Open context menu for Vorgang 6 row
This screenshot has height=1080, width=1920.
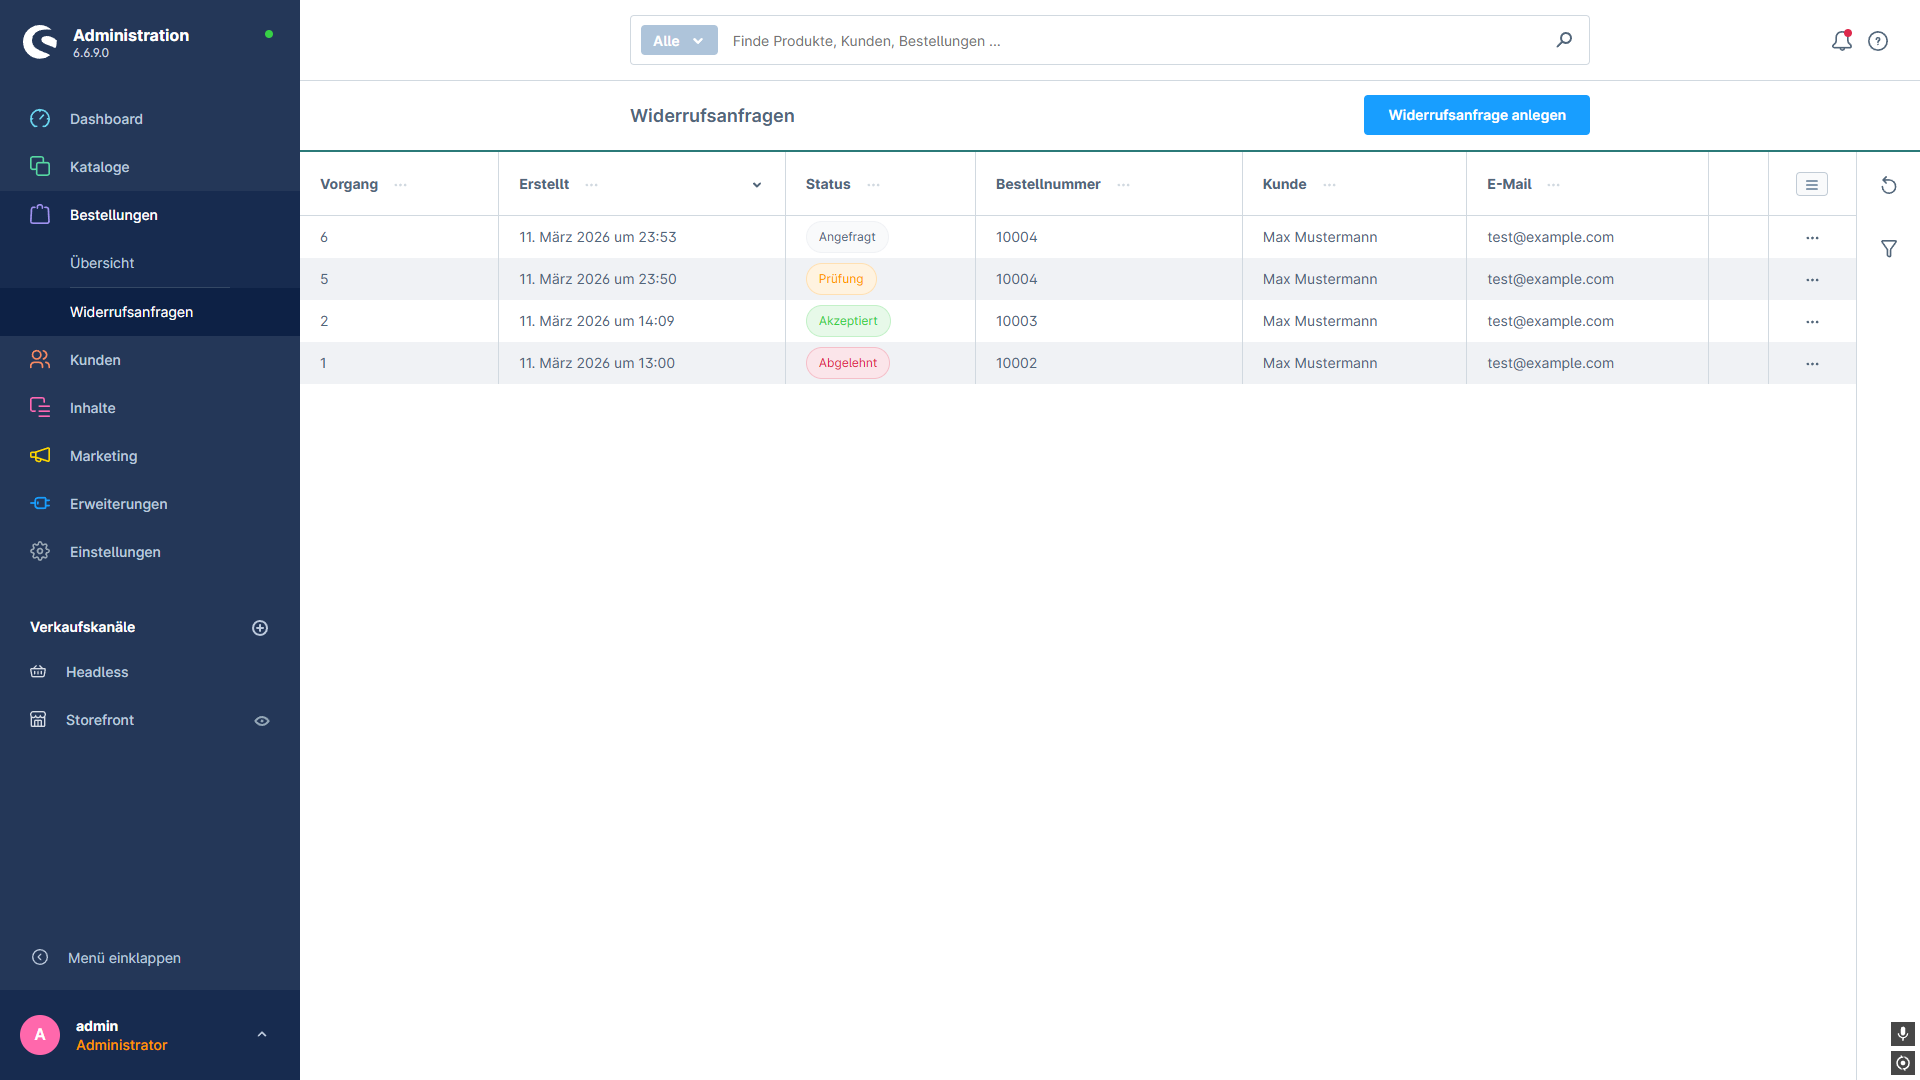click(x=1811, y=238)
